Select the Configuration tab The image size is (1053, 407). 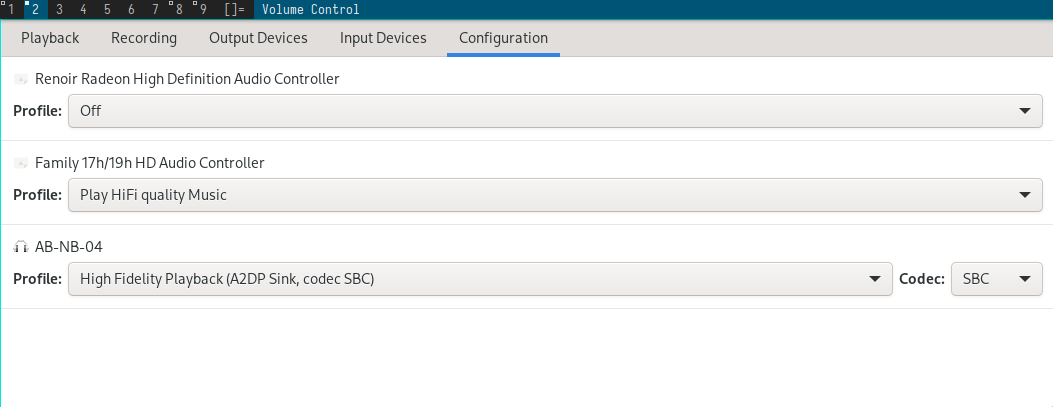point(503,38)
